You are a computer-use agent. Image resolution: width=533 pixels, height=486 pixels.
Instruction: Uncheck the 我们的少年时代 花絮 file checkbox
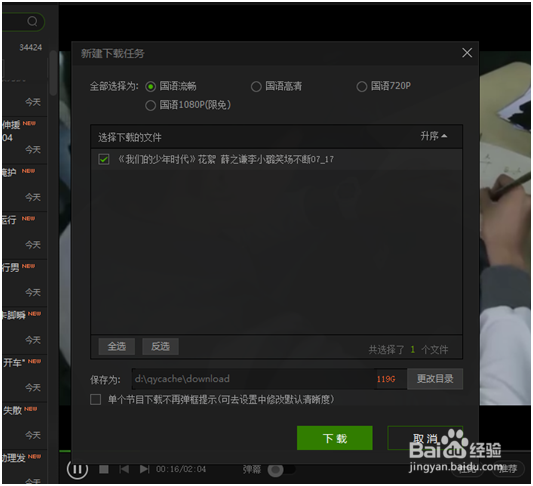tap(104, 159)
